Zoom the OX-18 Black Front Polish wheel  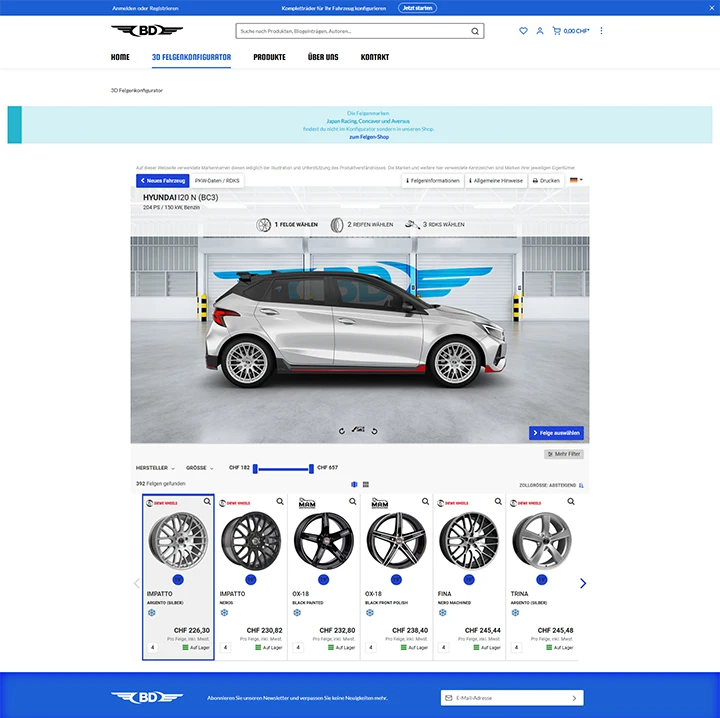(x=425, y=501)
